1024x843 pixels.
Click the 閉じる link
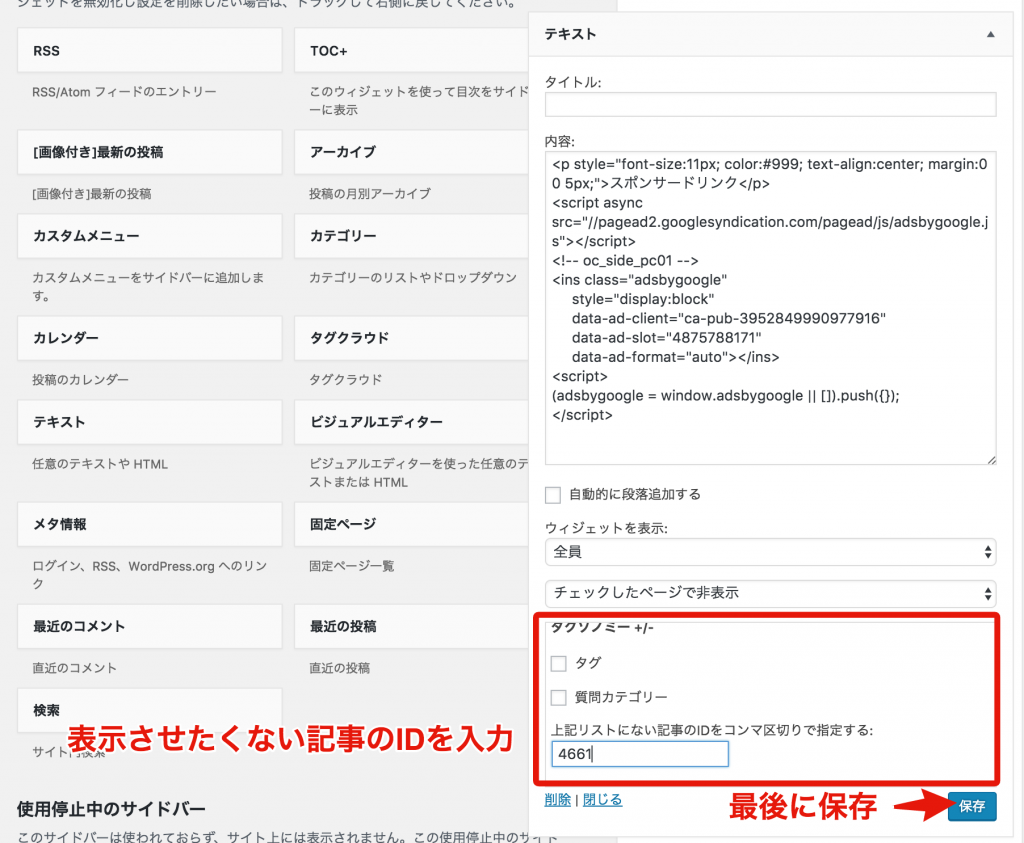coord(602,800)
